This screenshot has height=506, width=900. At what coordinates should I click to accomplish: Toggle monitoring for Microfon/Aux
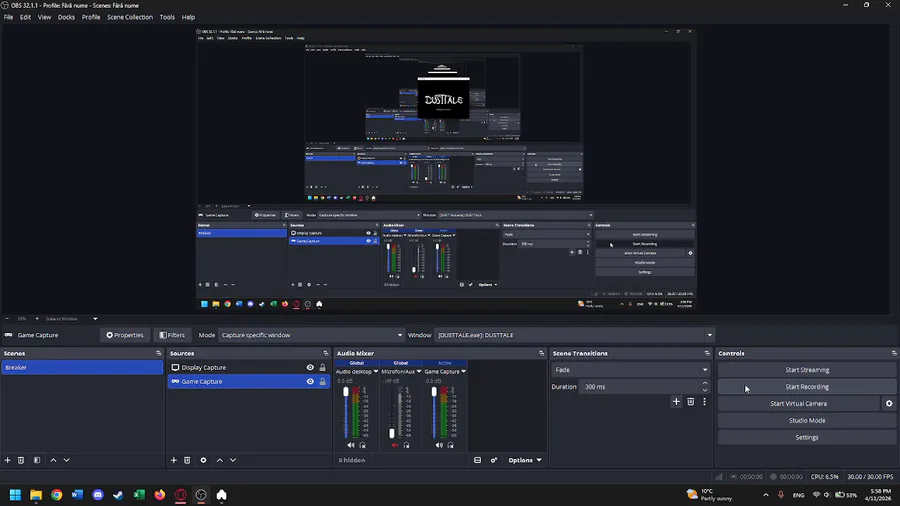(x=406, y=445)
